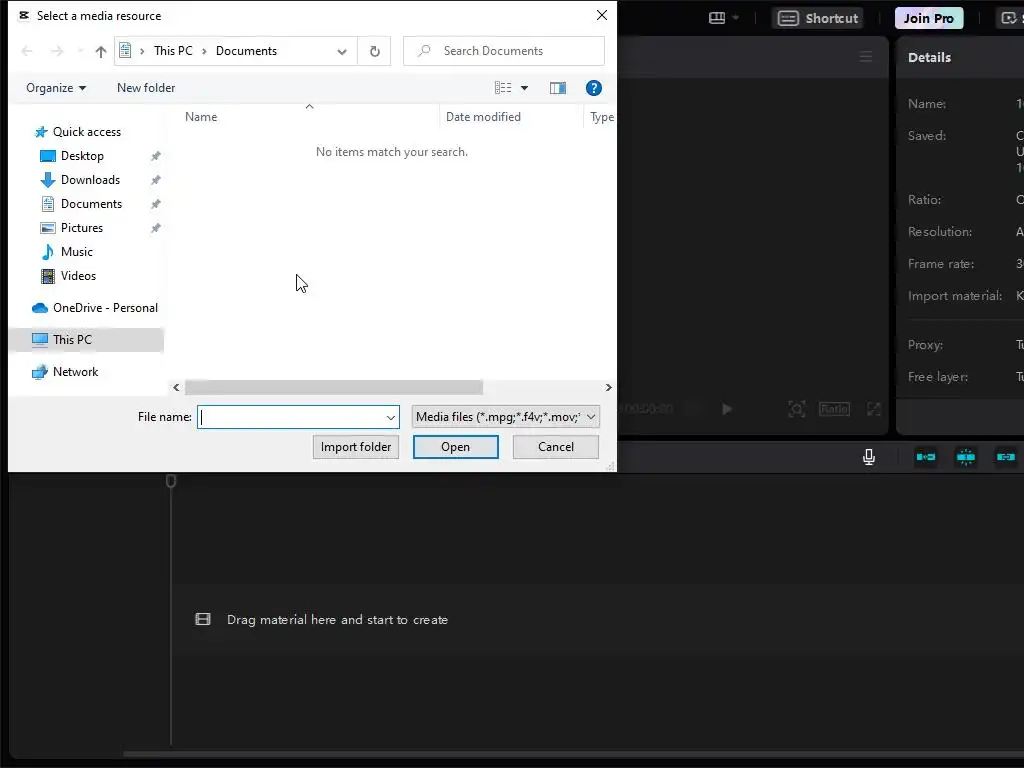Screen dimensions: 1024x768
Task: Click timeline playhead marker
Action: pos(171,481)
